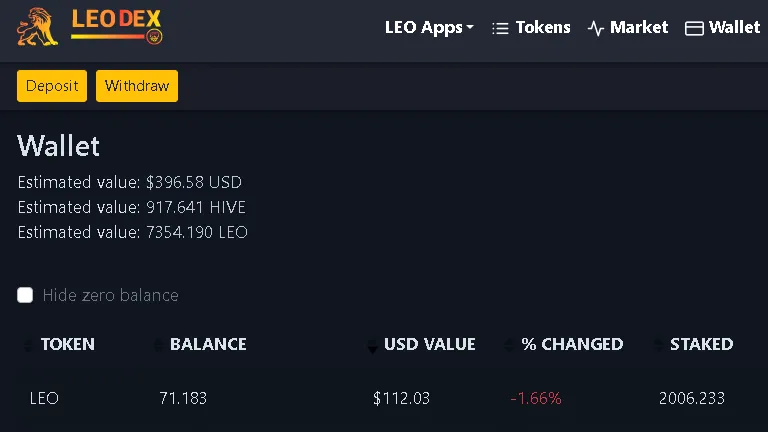Click the Tokens list icon

pyautogui.click(x=500, y=28)
